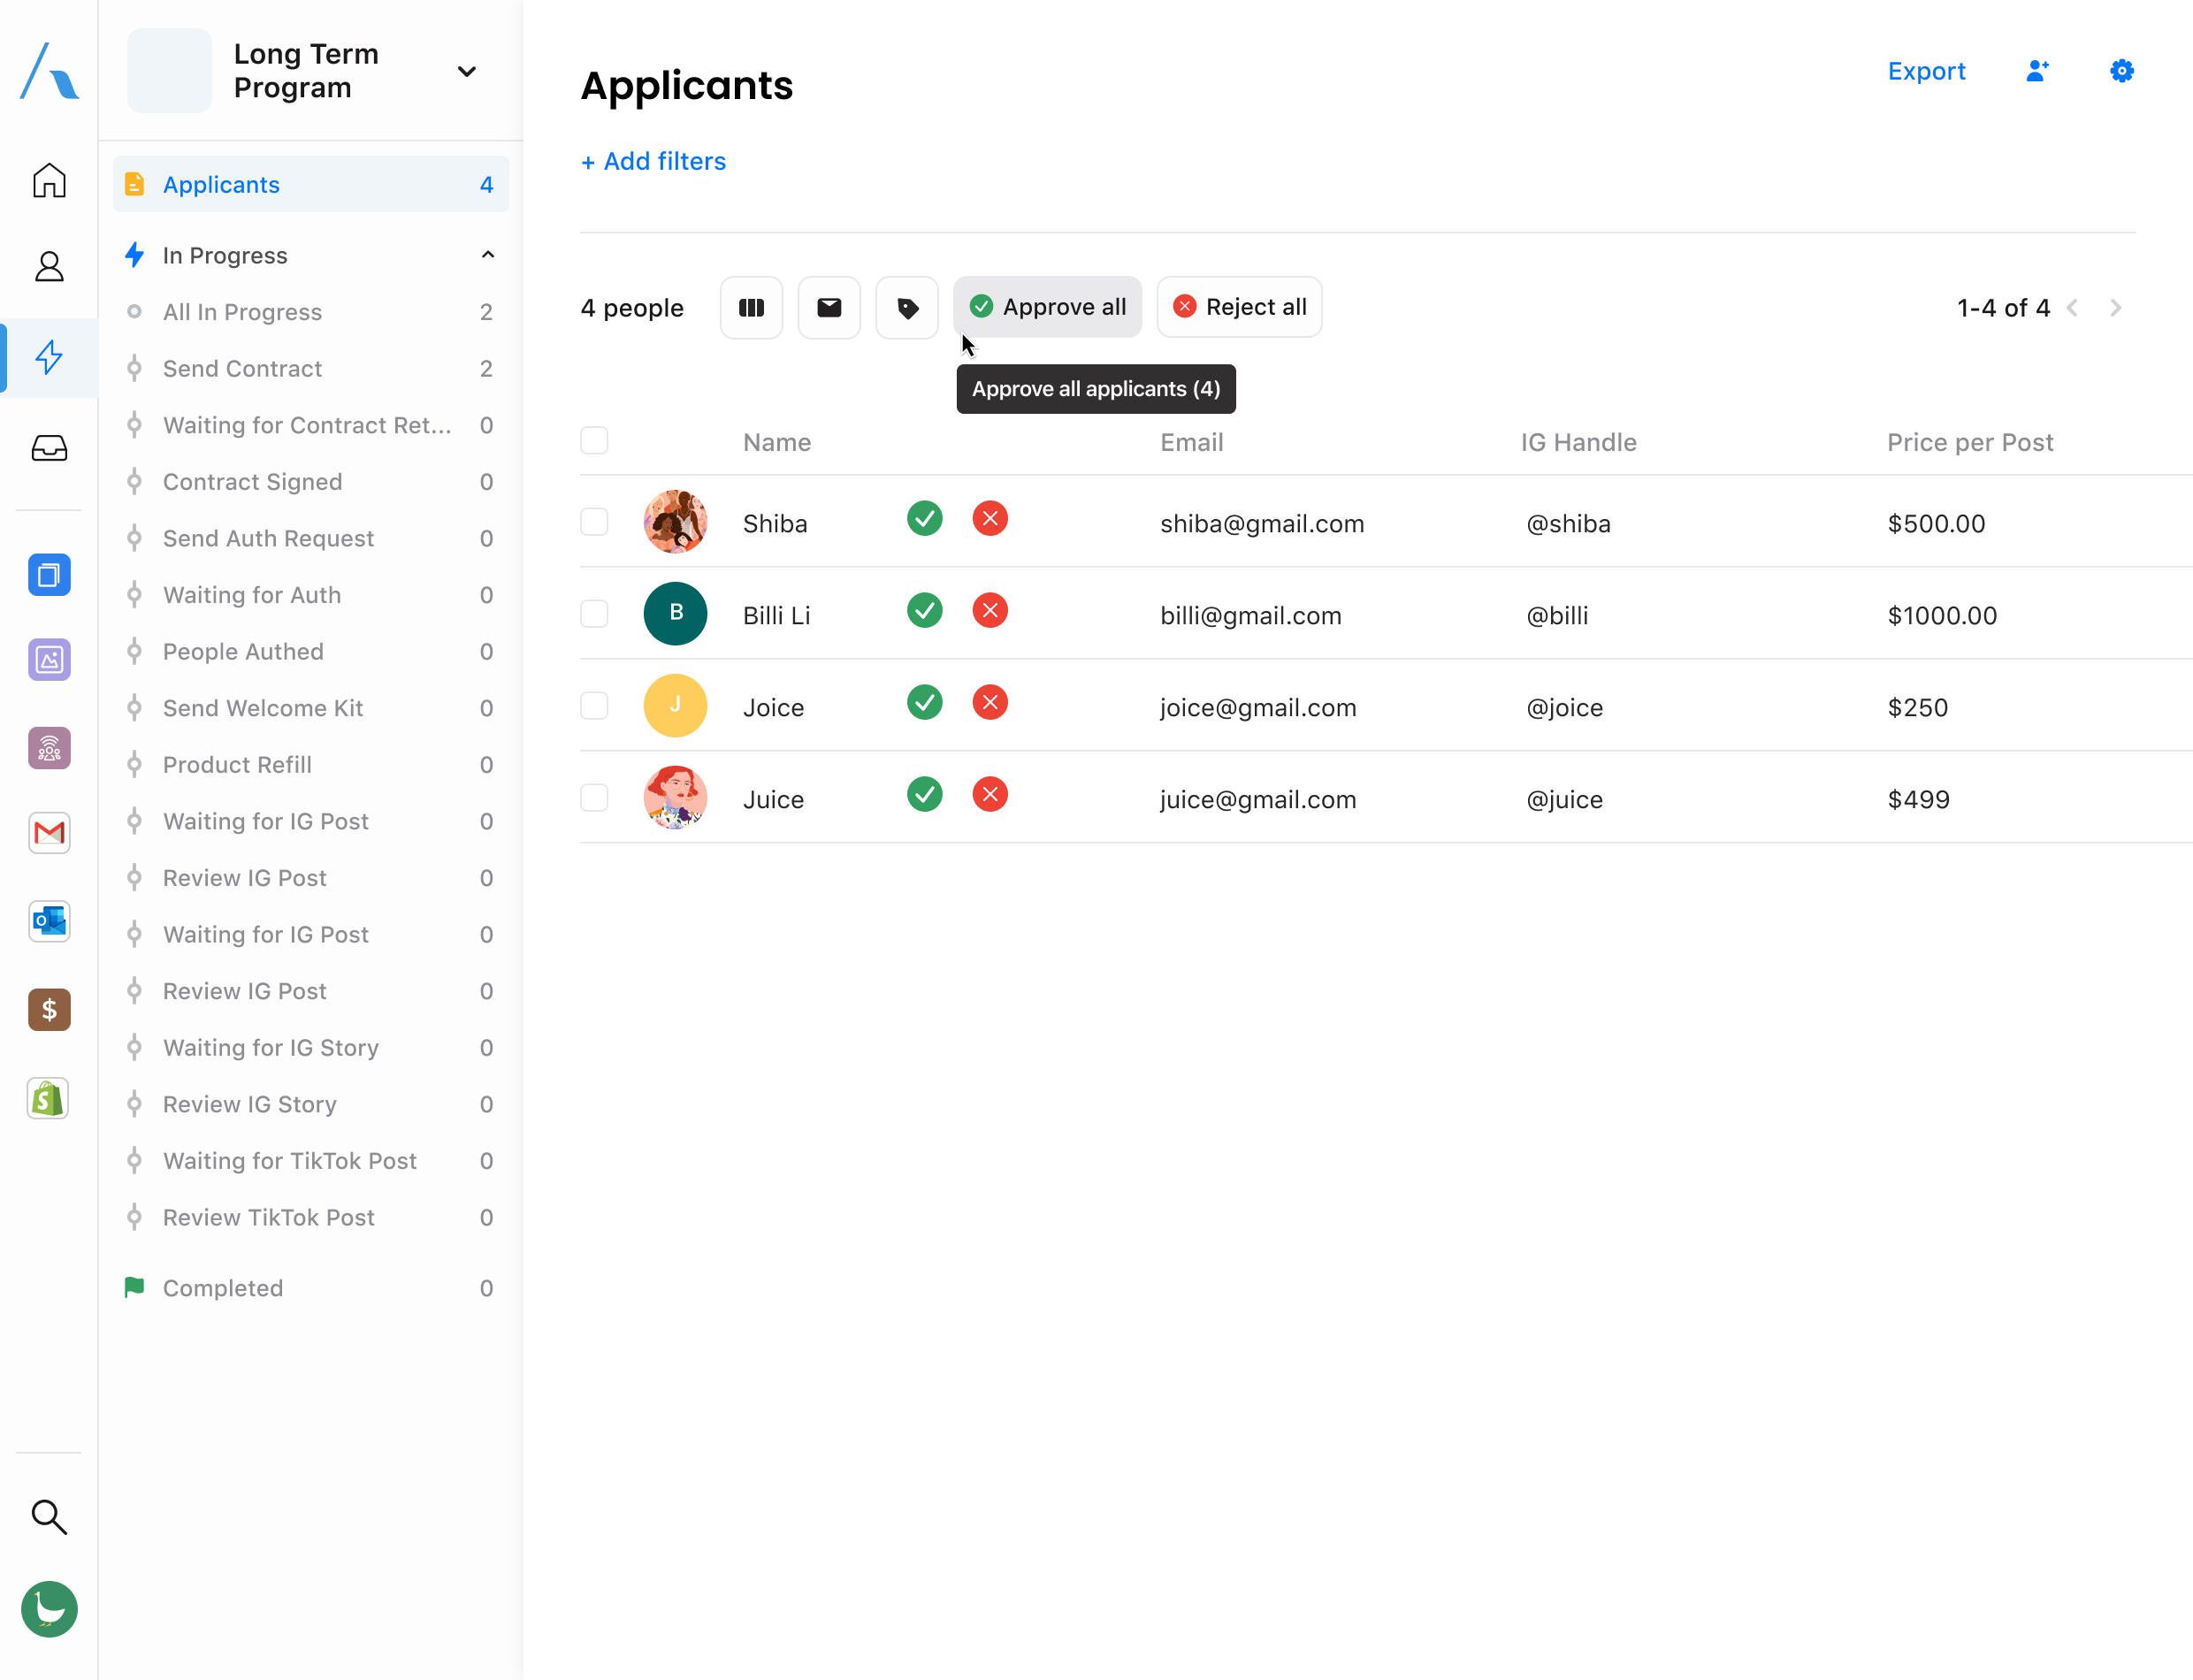Image resolution: width=2193 pixels, height=1680 pixels.
Task: Go to next page of applicants
Action: 2115,308
